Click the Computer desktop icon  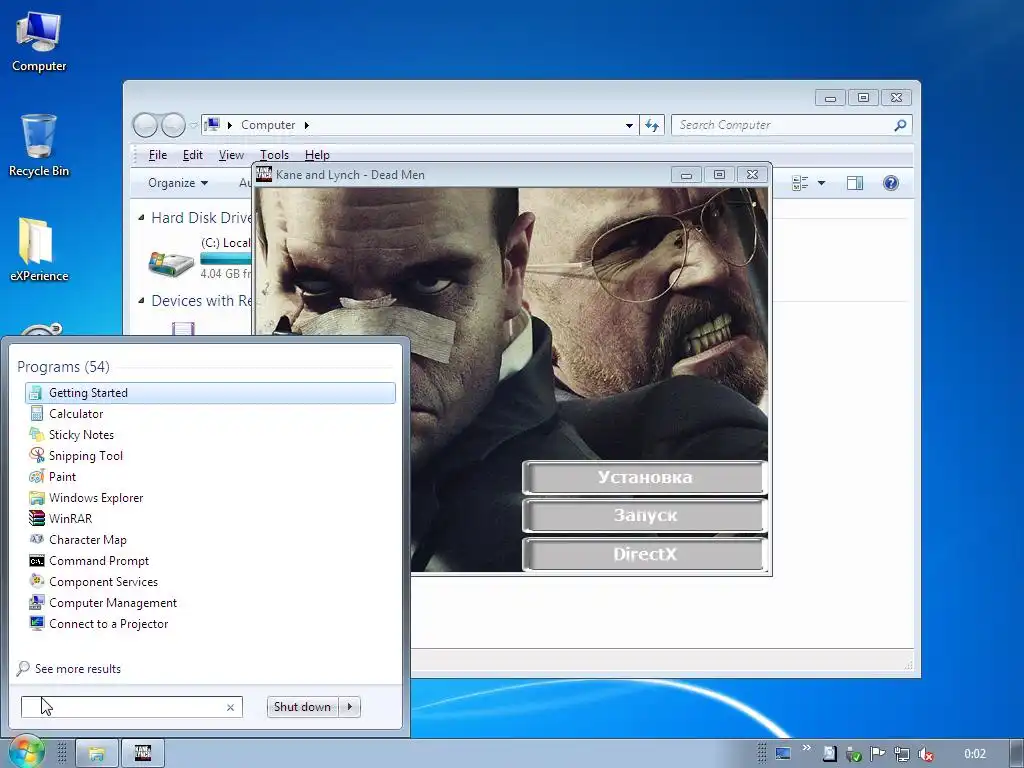[39, 42]
